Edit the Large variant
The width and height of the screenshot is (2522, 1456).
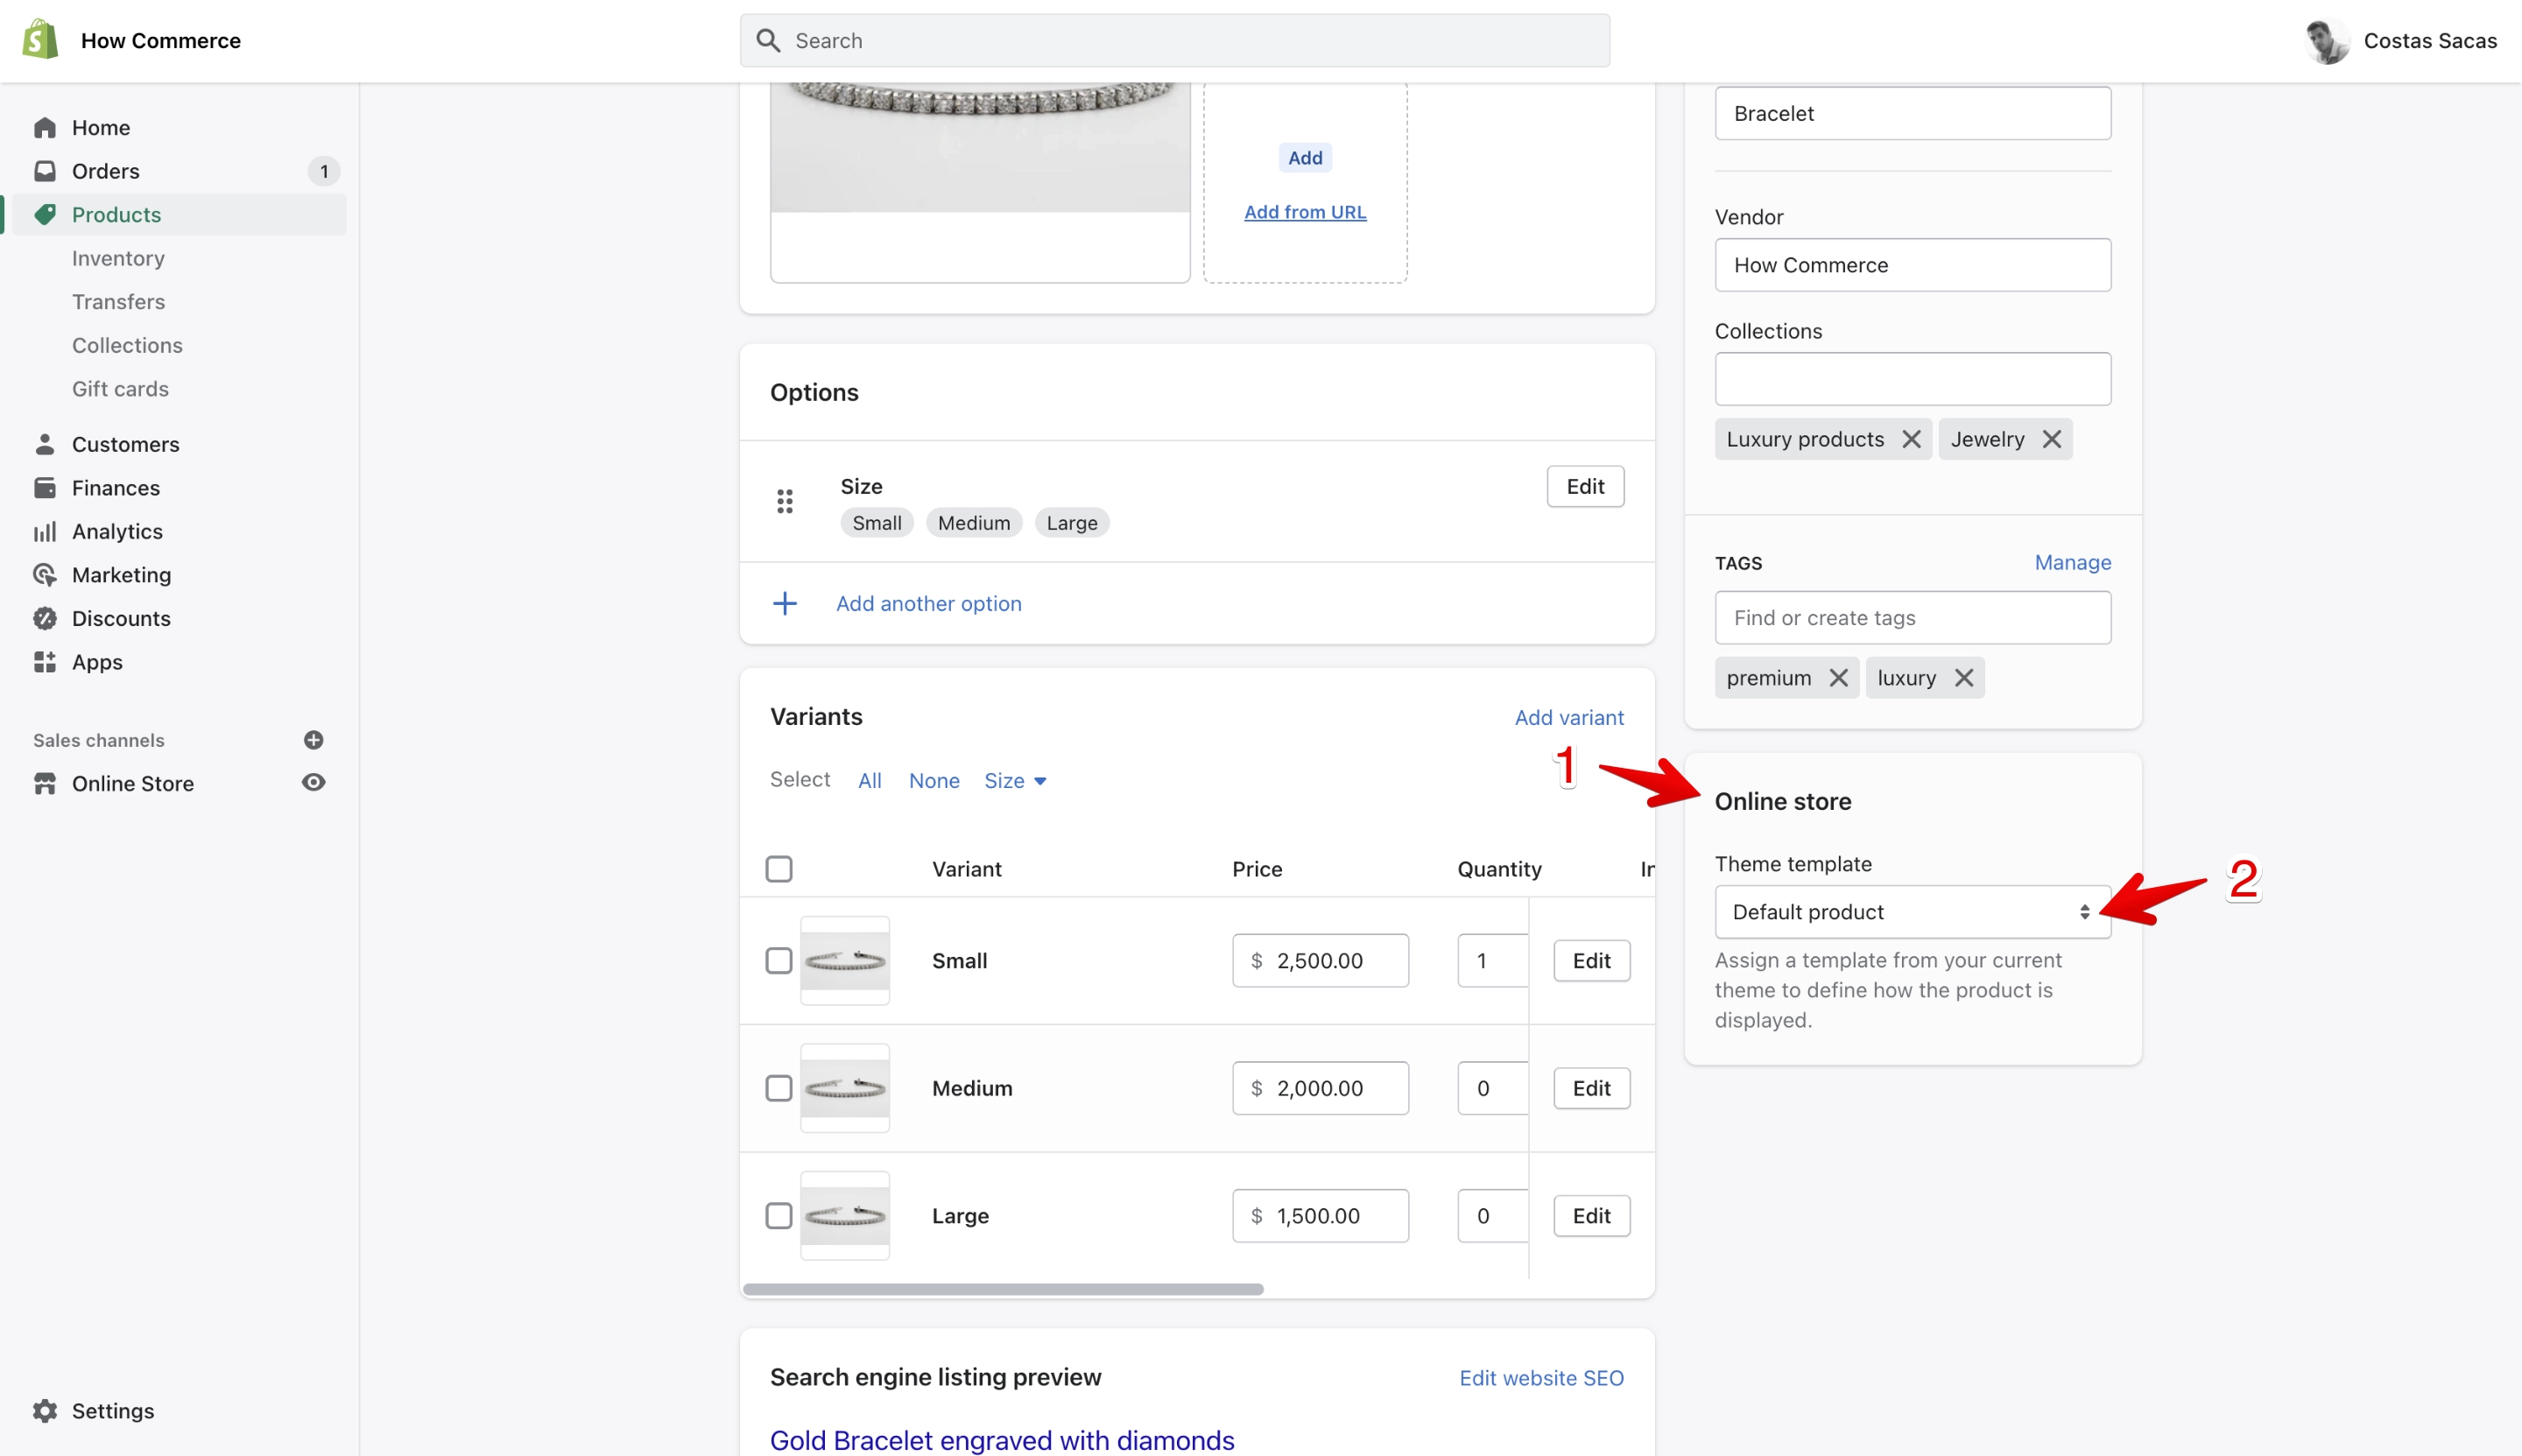pyautogui.click(x=1591, y=1216)
